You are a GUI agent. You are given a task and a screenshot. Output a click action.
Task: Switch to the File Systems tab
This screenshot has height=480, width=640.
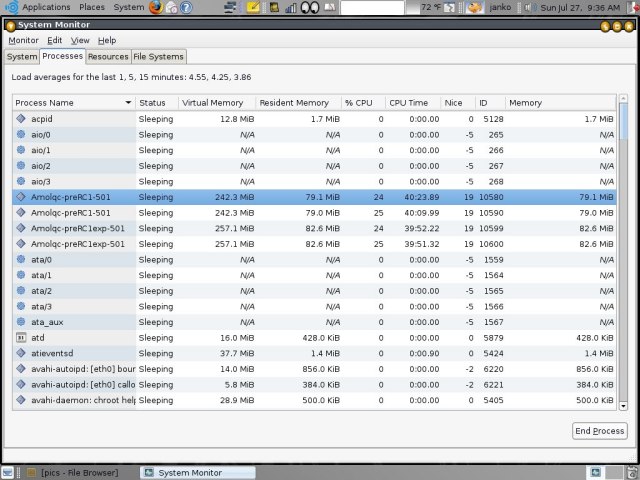pos(158,57)
